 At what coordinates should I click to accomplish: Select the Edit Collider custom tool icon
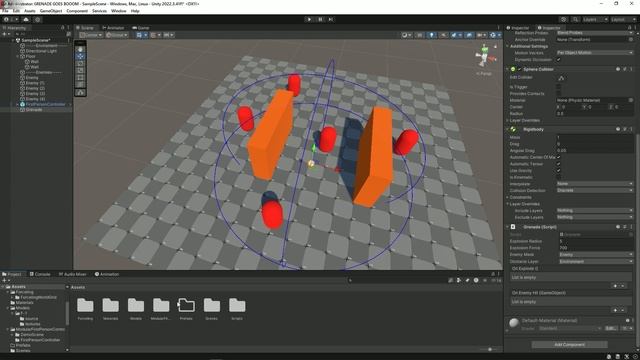(80, 93)
